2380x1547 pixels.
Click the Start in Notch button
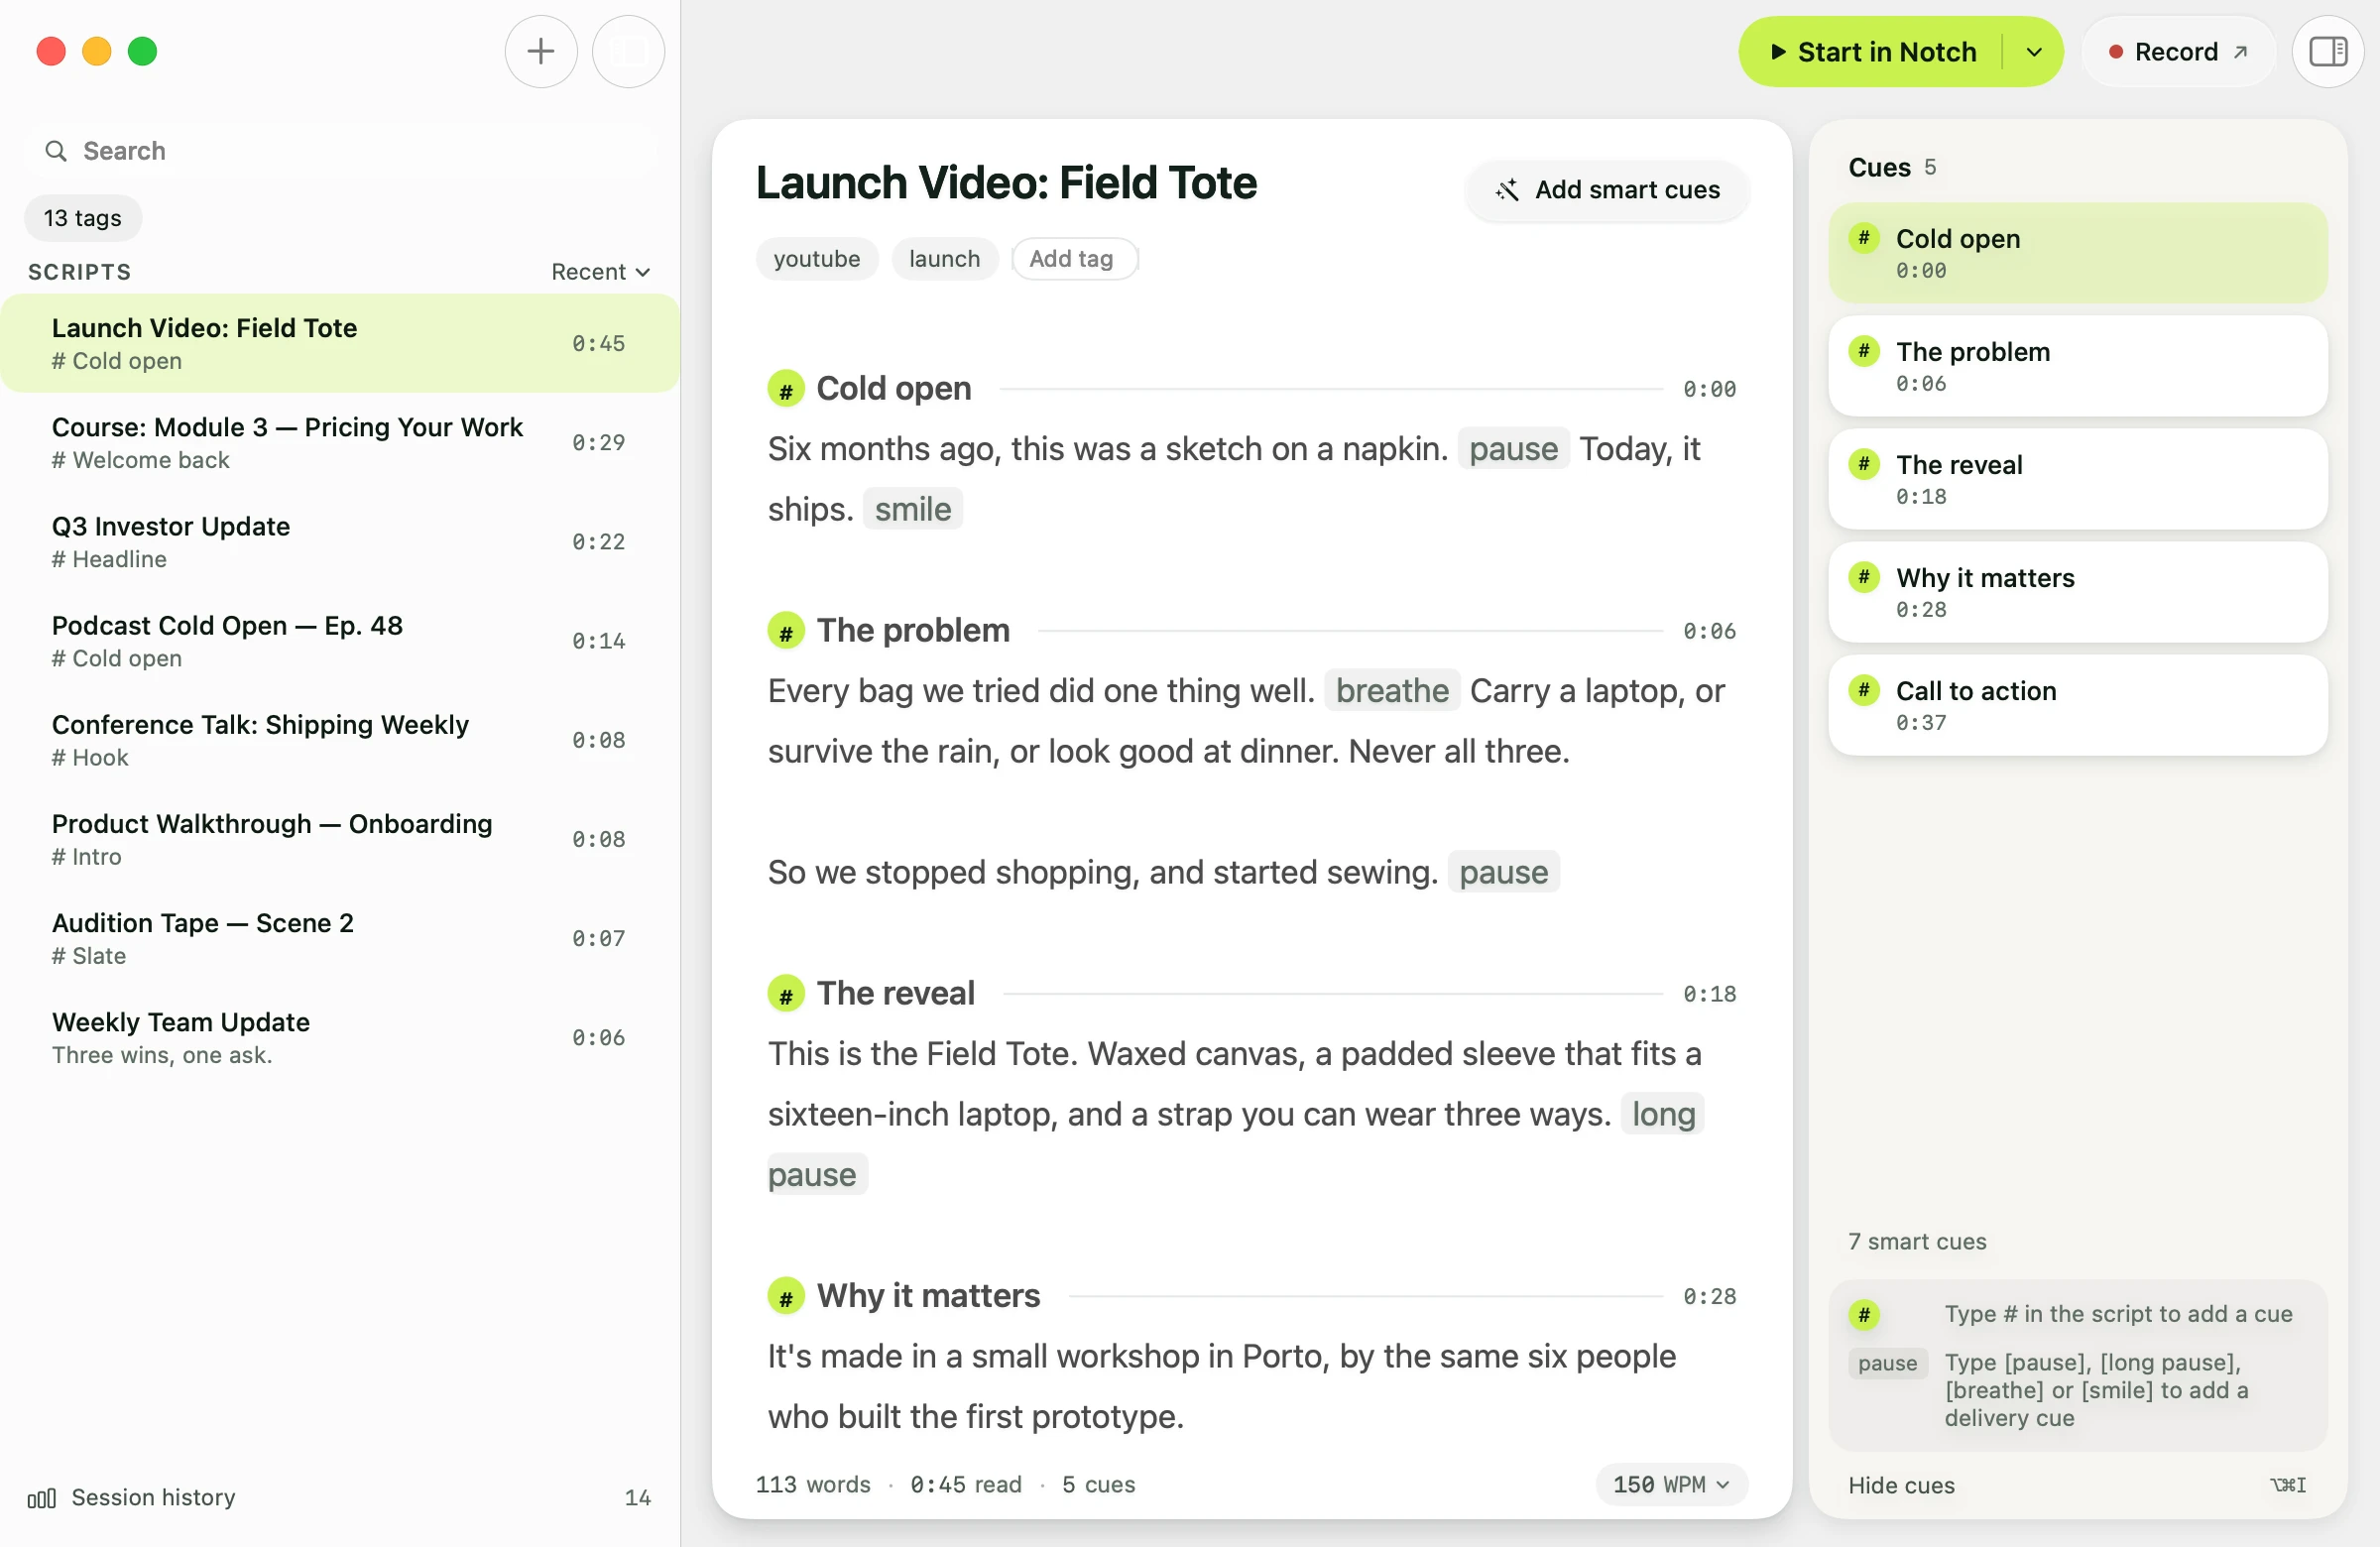1872,51
